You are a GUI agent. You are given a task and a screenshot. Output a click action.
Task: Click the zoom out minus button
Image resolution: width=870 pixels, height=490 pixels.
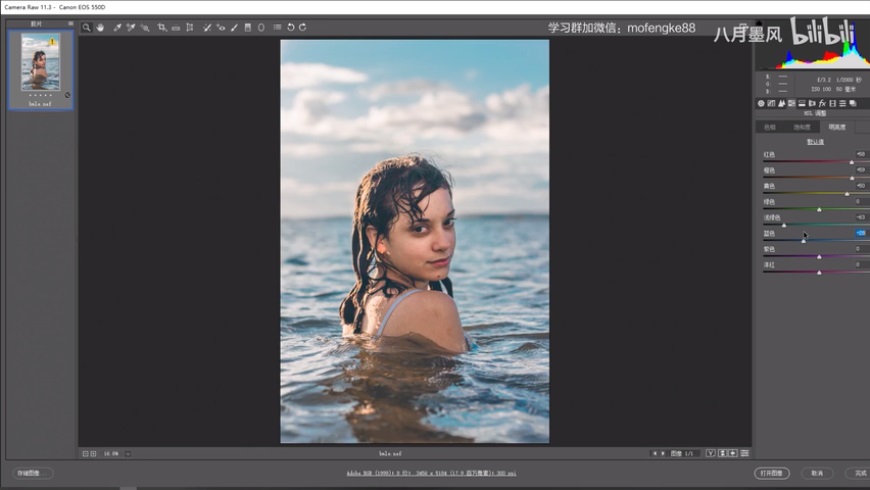click(85, 454)
